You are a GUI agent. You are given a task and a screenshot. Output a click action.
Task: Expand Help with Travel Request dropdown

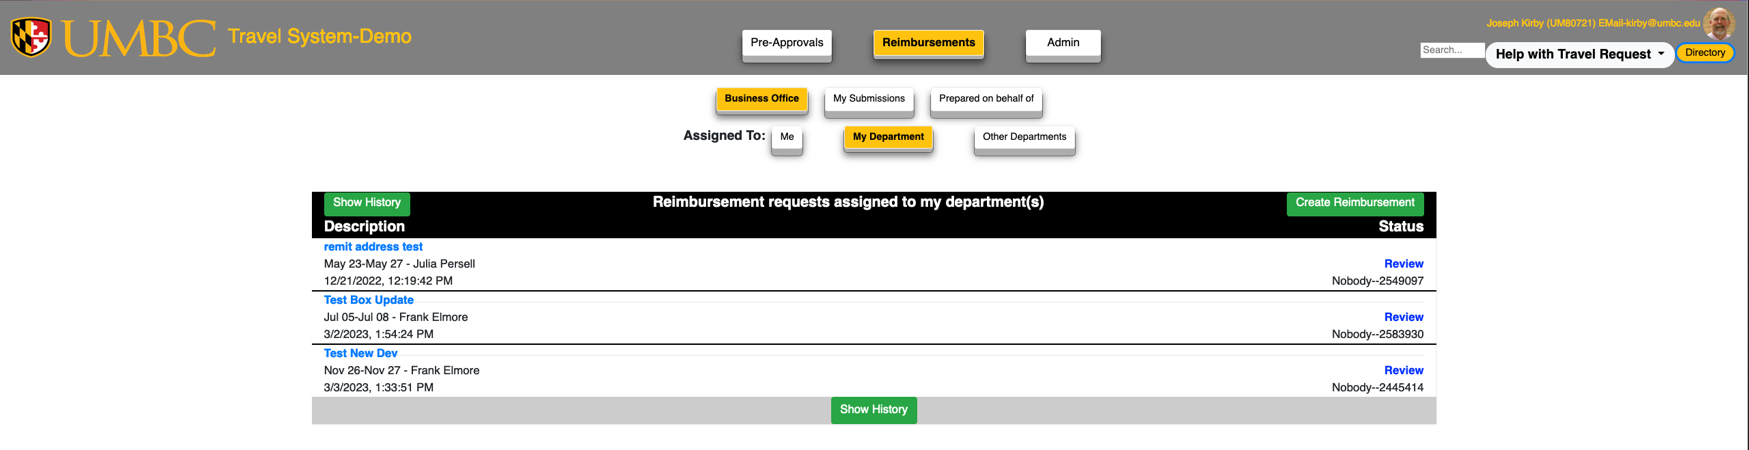point(1580,54)
